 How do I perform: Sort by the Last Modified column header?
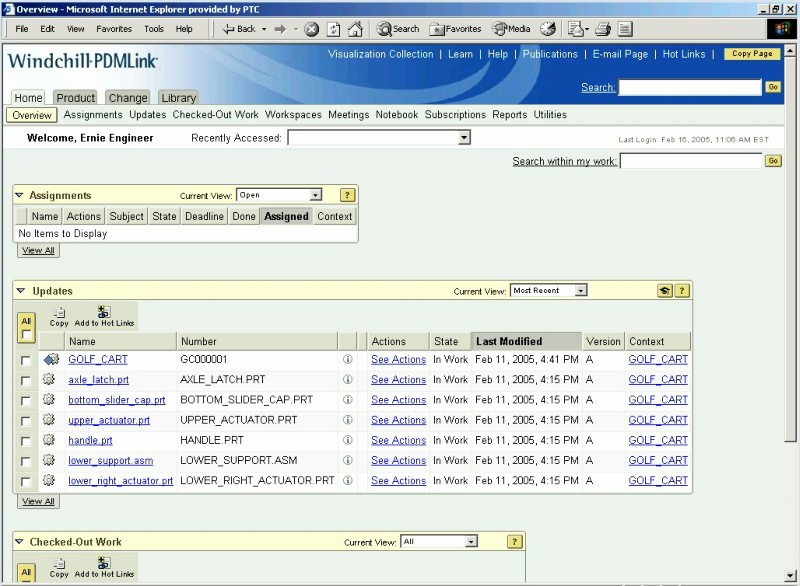[526, 341]
